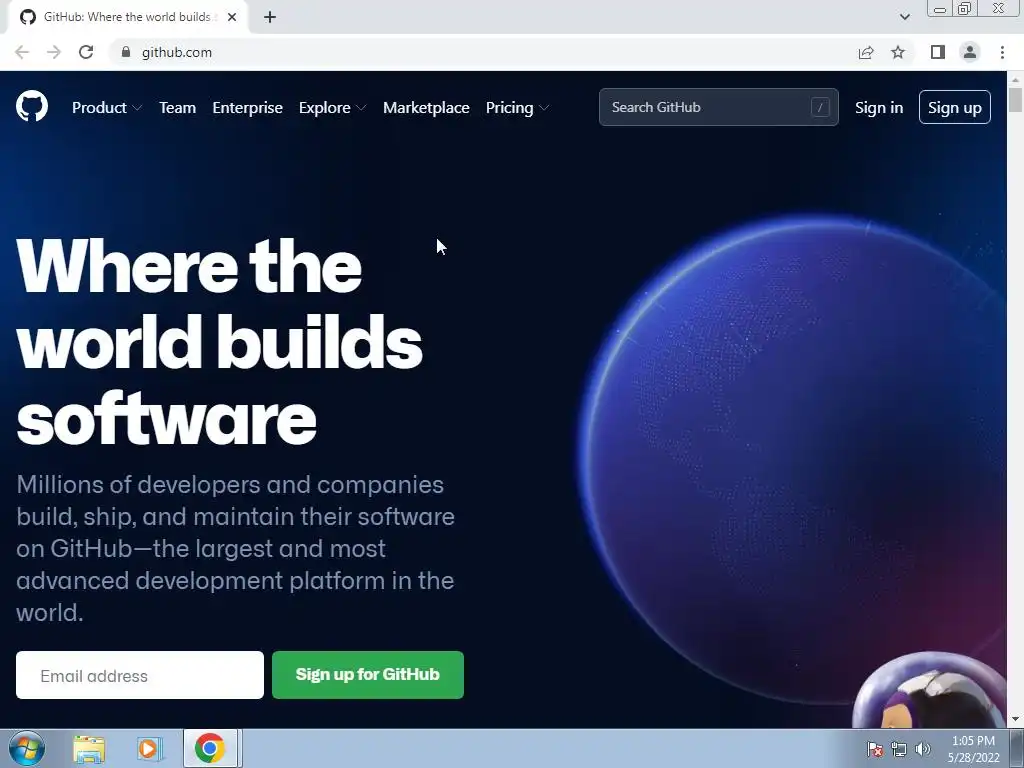
Task: Launch Windows Media Player from taskbar
Action: point(149,749)
